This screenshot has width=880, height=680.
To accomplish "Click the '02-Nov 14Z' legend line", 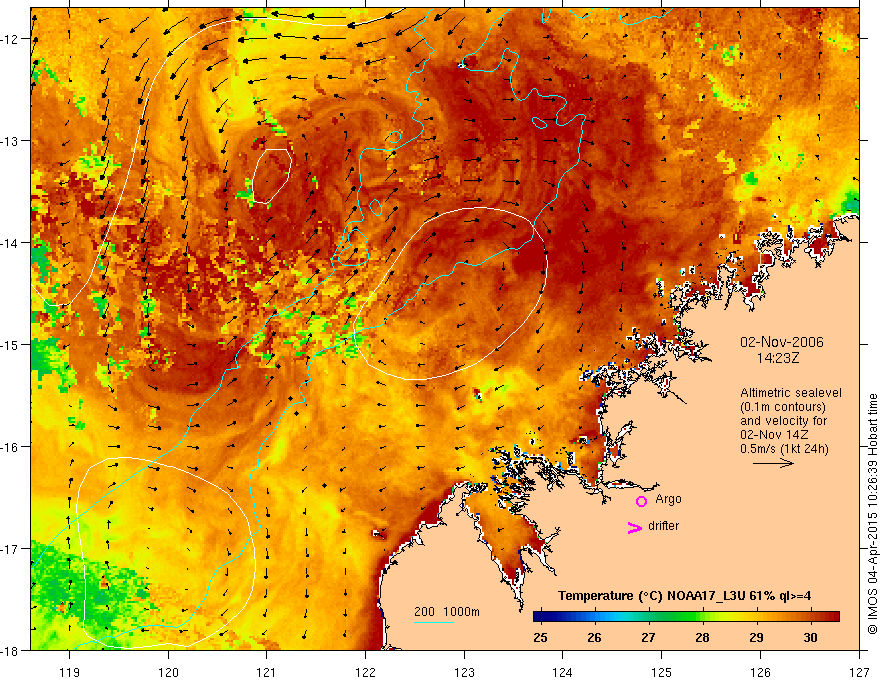I will [x=771, y=435].
